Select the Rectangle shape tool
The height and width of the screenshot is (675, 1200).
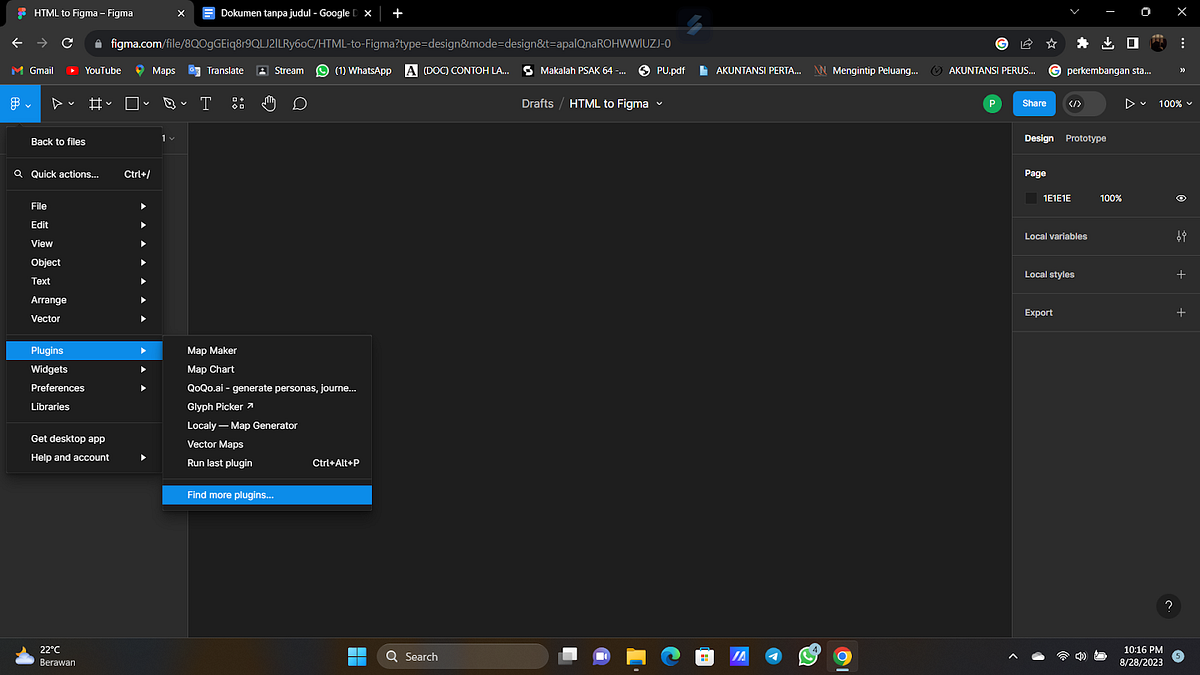click(130, 103)
